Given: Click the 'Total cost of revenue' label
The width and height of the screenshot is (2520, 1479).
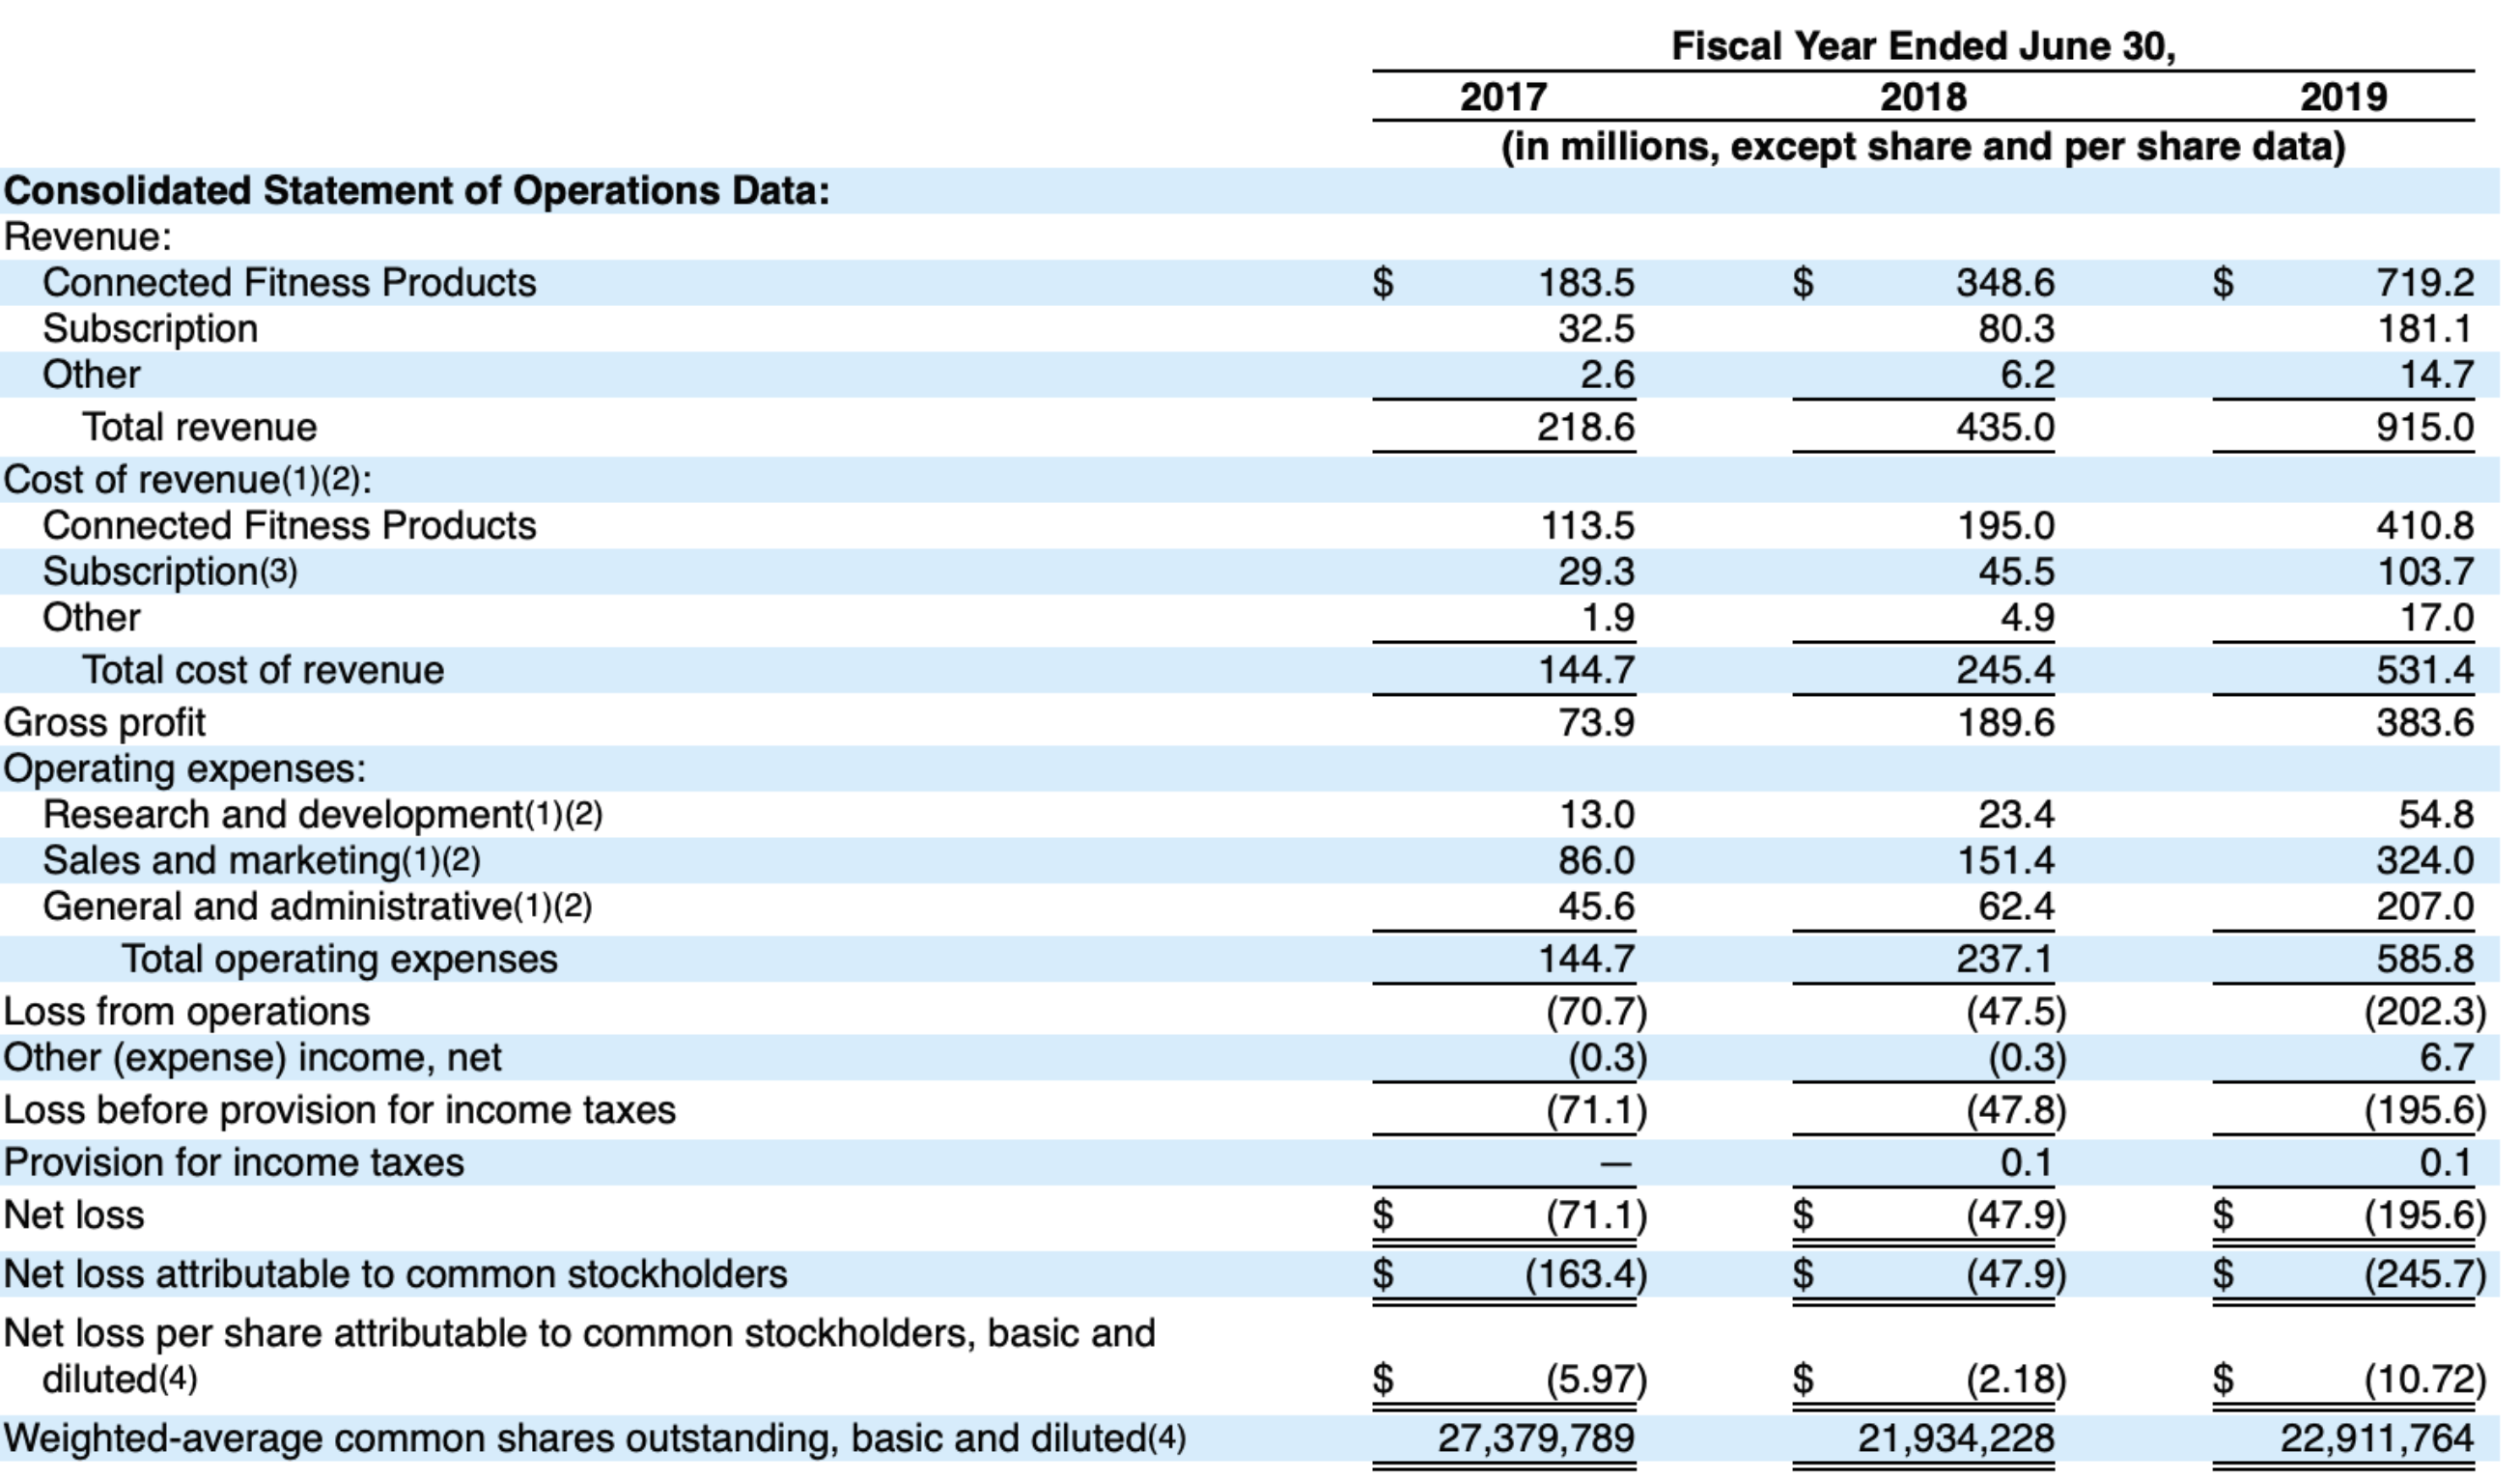Looking at the screenshot, I should click(263, 670).
